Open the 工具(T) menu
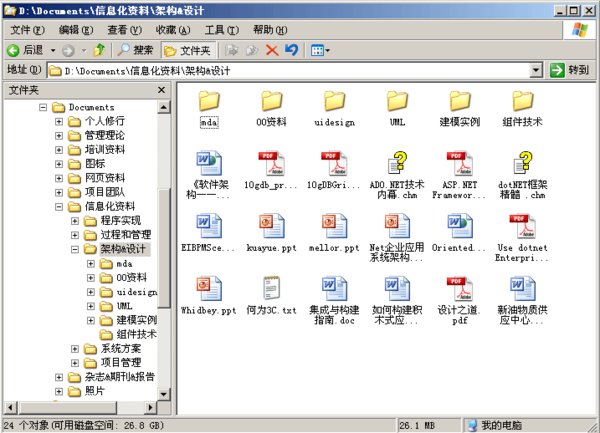This screenshot has height=433, width=600. [x=221, y=29]
